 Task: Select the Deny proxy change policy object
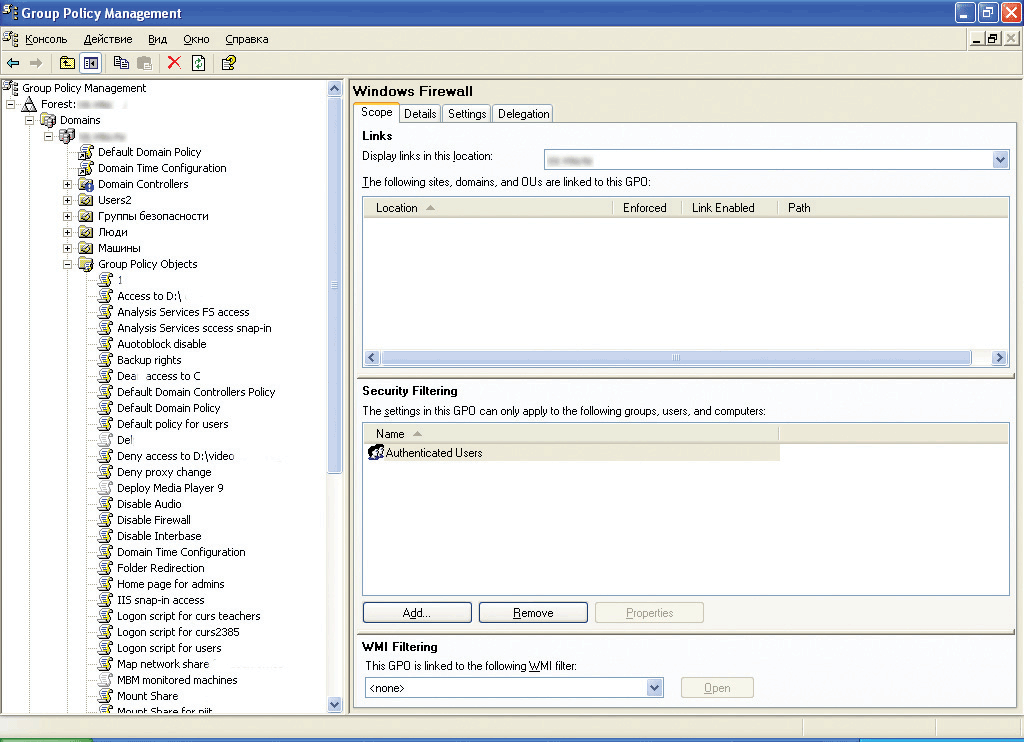[x=164, y=472]
